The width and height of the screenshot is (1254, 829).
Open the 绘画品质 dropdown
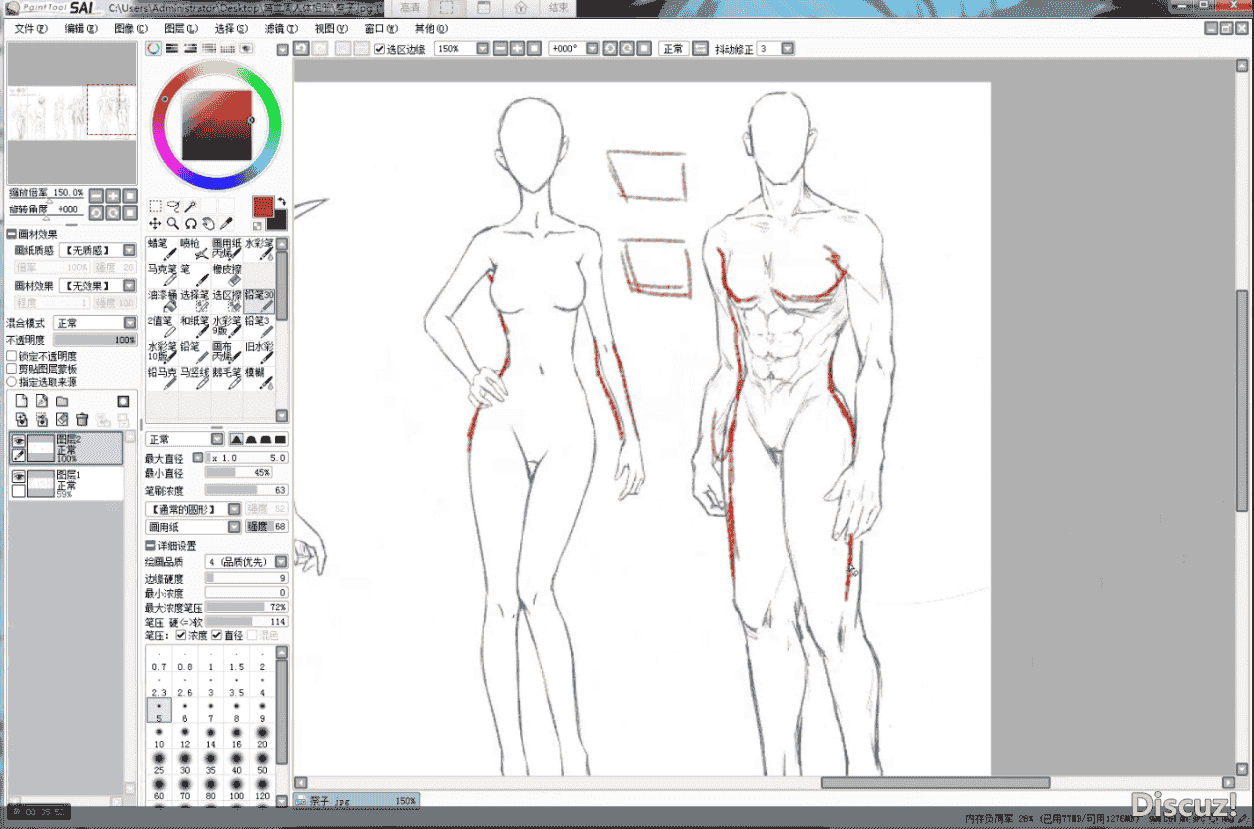click(246, 562)
